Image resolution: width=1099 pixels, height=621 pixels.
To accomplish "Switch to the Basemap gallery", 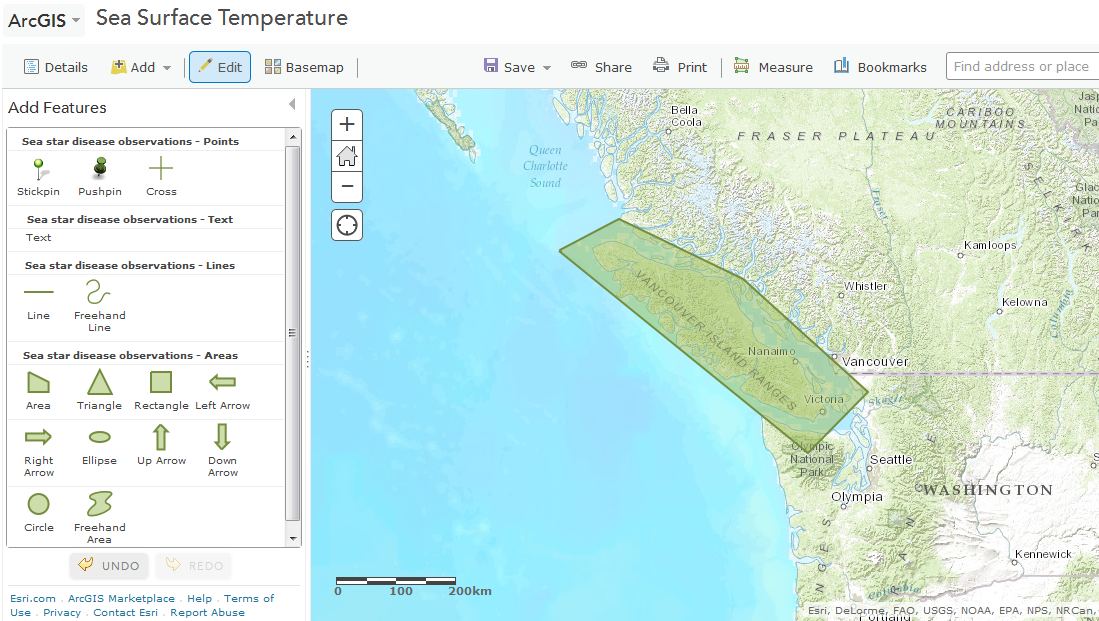I will click(304, 66).
